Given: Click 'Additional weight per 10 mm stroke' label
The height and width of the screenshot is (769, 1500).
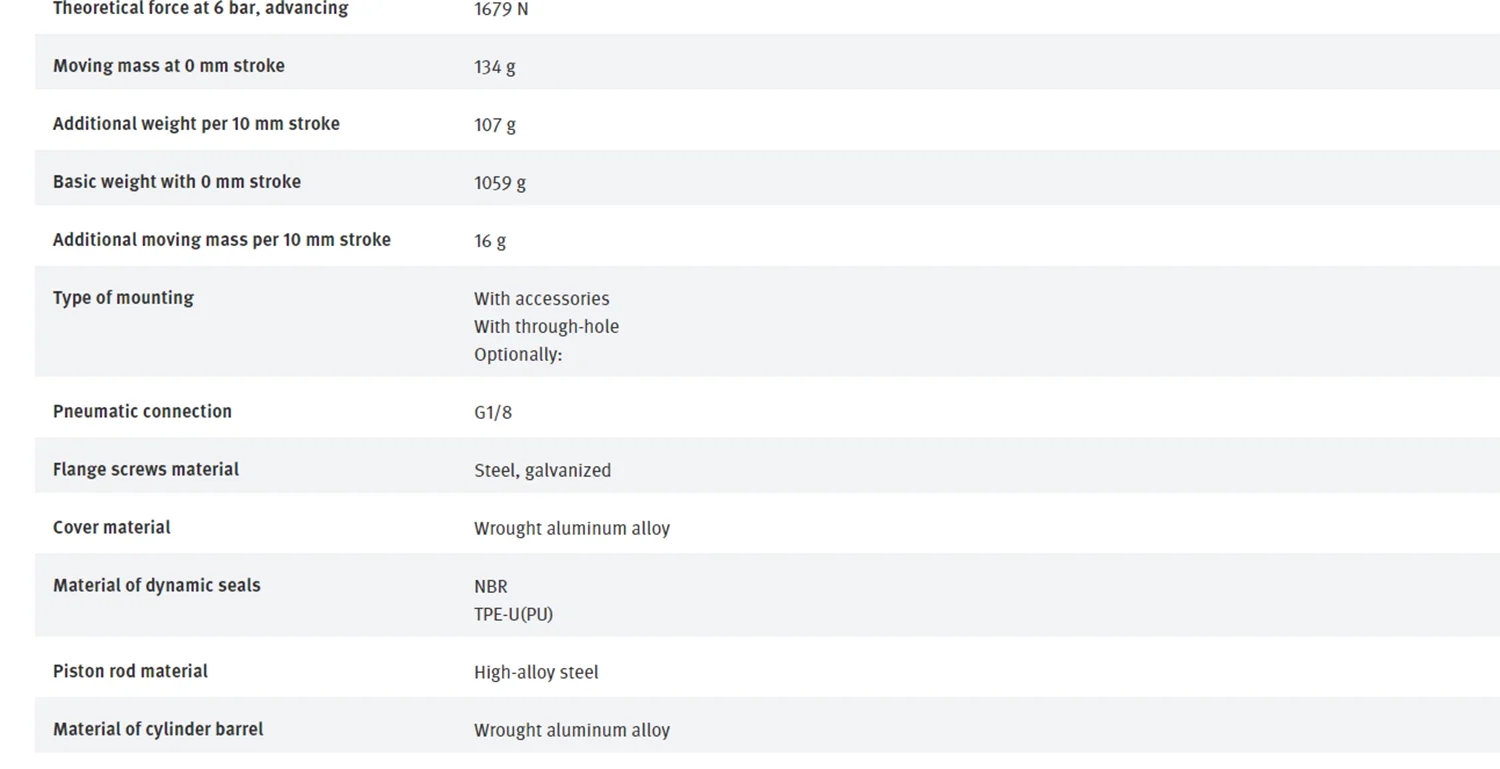Looking at the screenshot, I should pos(196,124).
